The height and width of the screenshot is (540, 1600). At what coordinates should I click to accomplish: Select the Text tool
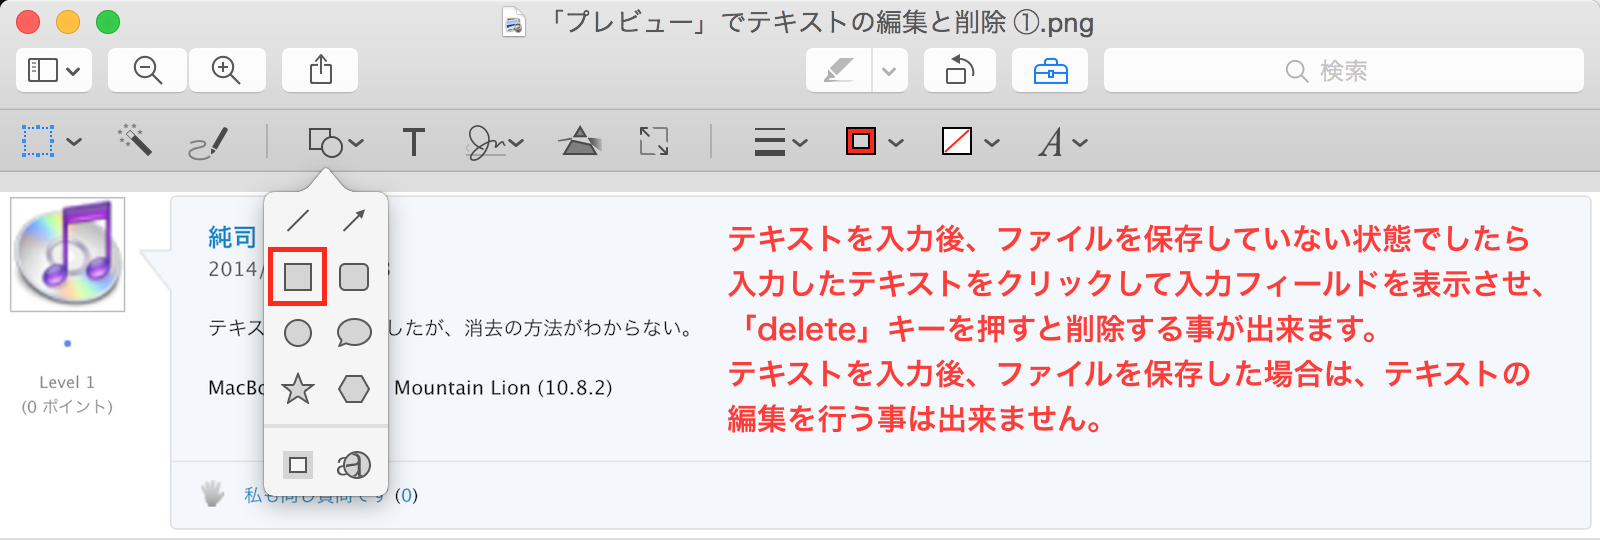coord(413,142)
